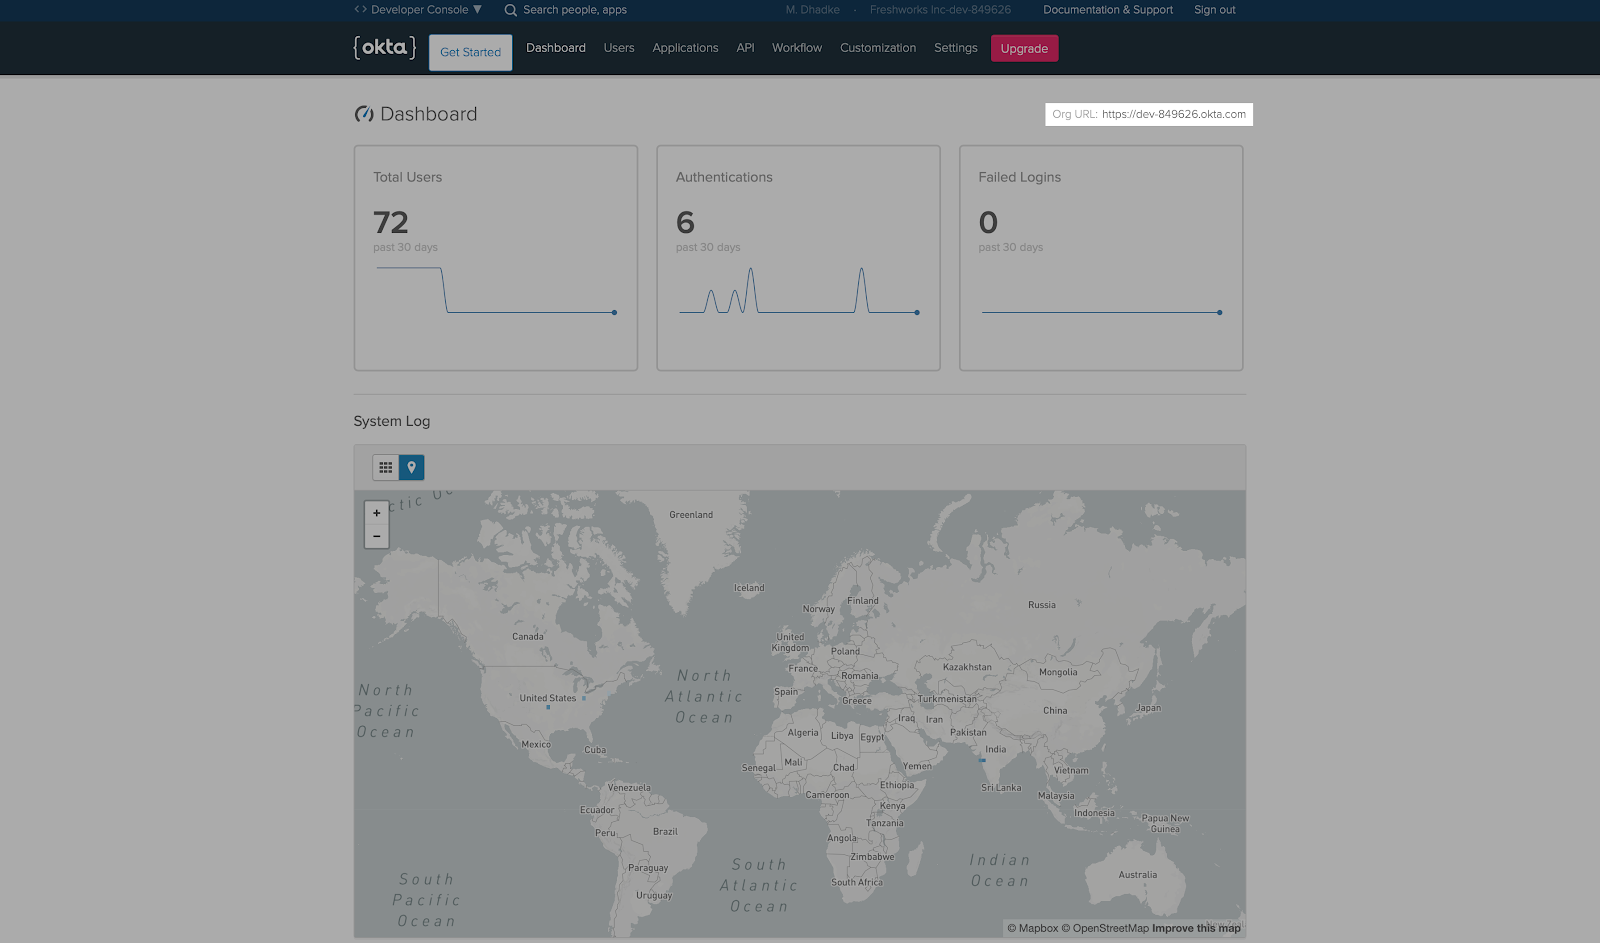
Task: Open the Total Users card
Action: 496,258
